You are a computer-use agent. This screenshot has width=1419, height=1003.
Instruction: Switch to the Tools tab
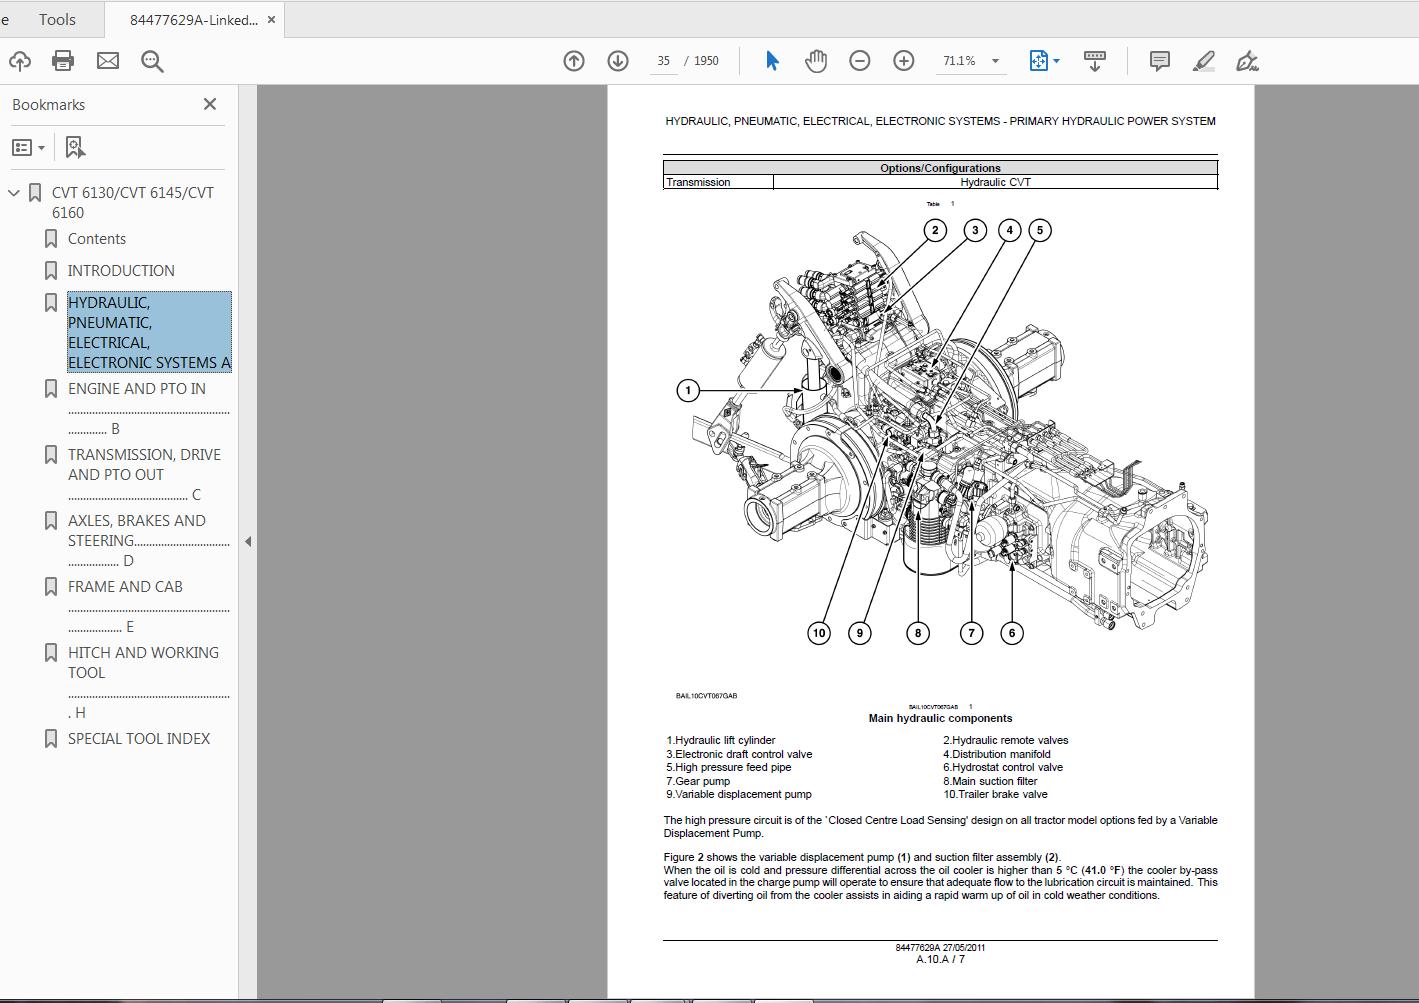[x=57, y=19]
